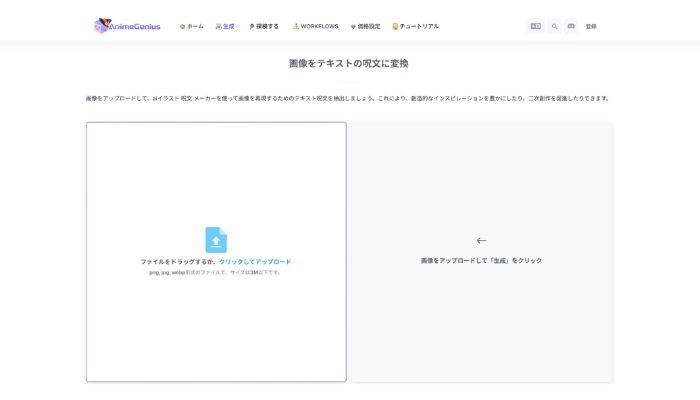This screenshot has width=700, height=400.
Task: Click the icon beside チュートリアル
Action: pyautogui.click(x=395, y=26)
